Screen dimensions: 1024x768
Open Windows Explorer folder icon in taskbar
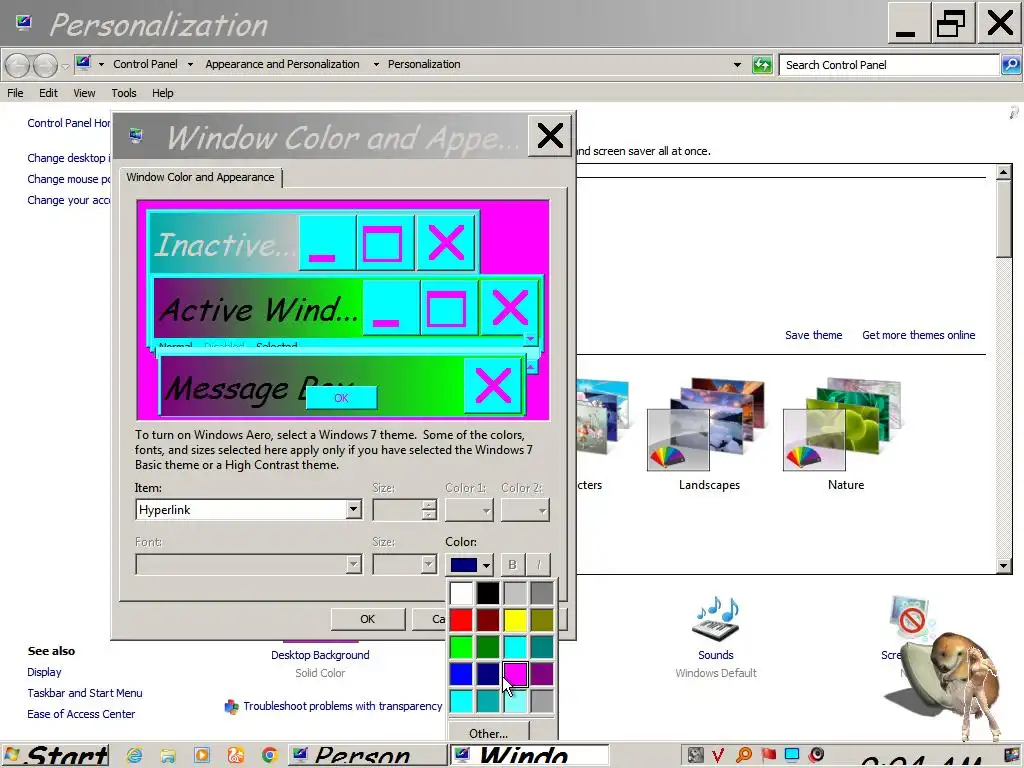[x=168, y=756]
